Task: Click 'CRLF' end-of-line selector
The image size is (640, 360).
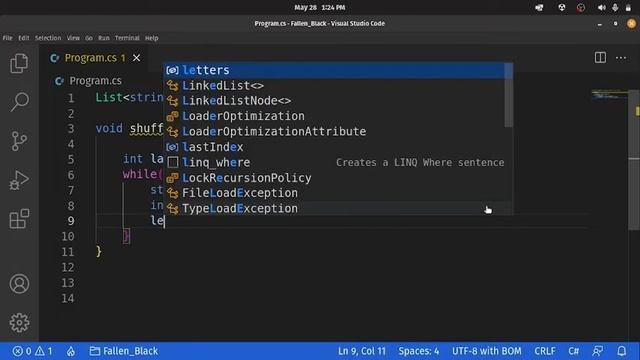Action: point(545,351)
